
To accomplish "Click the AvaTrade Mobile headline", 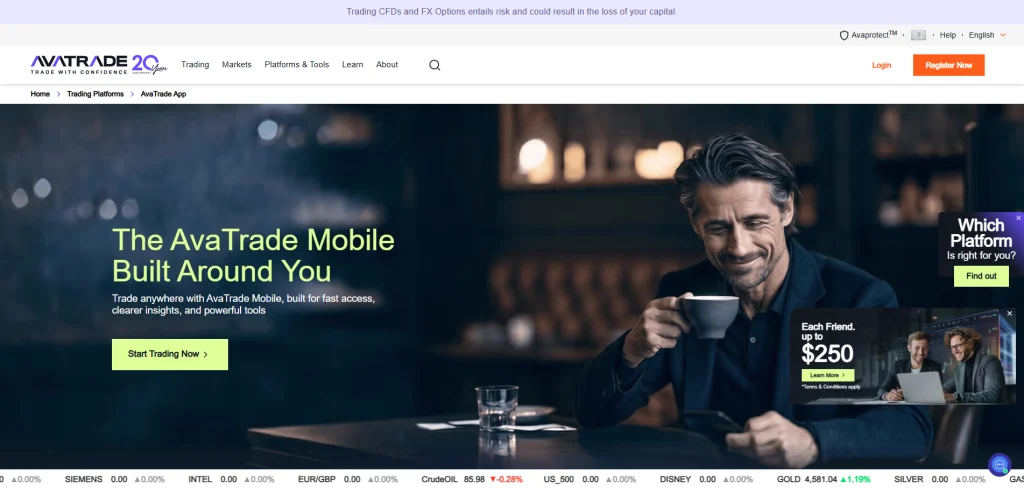I will [253, 255].
